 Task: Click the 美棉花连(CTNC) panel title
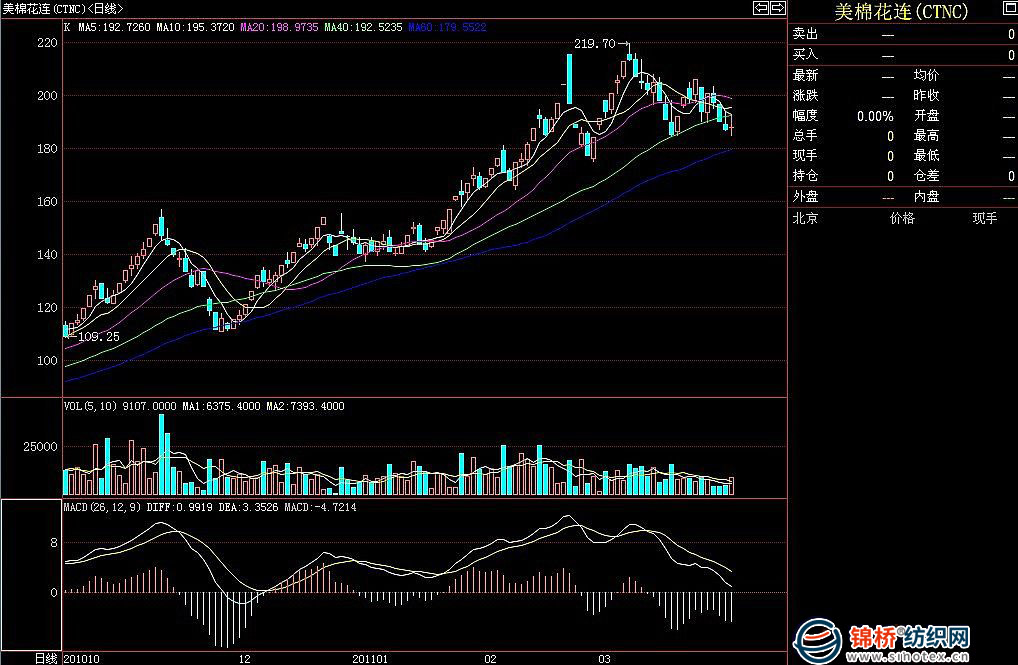point(902,11)
